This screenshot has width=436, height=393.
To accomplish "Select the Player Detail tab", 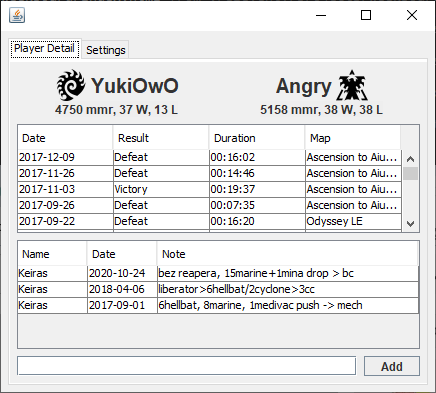I will tap(45, 49).
